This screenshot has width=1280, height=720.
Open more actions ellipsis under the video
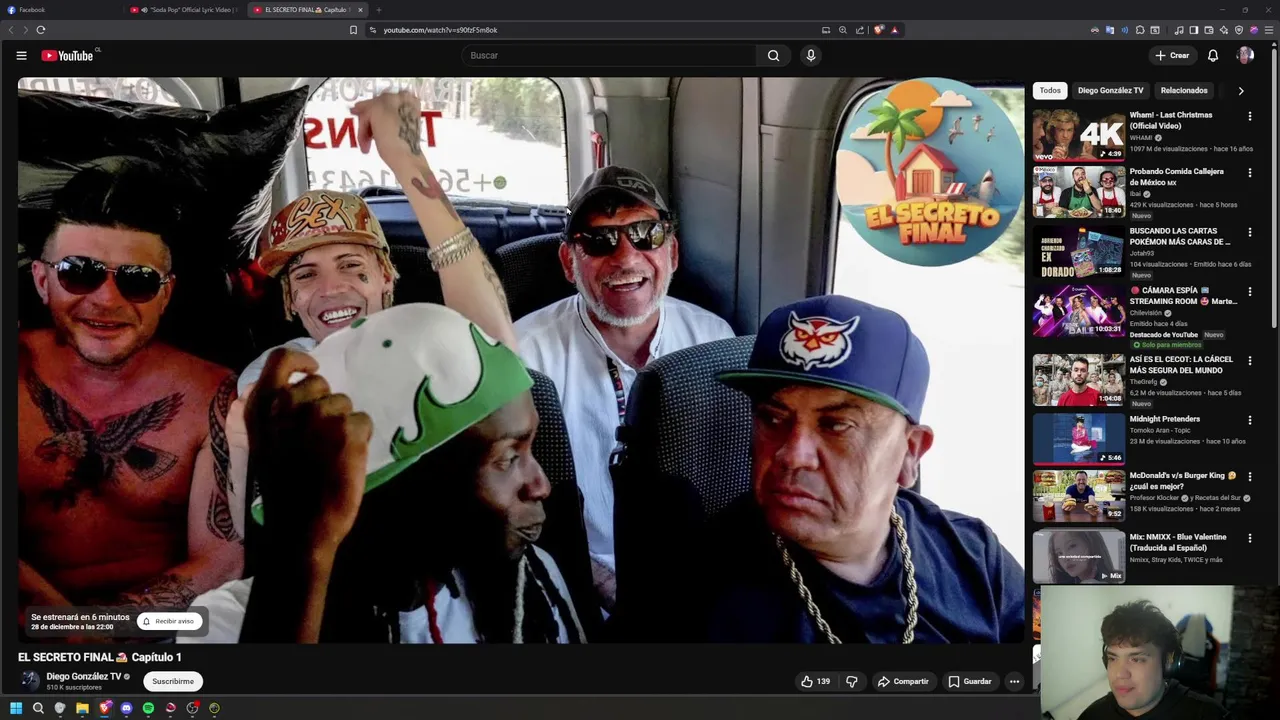tap(1014, 682)
